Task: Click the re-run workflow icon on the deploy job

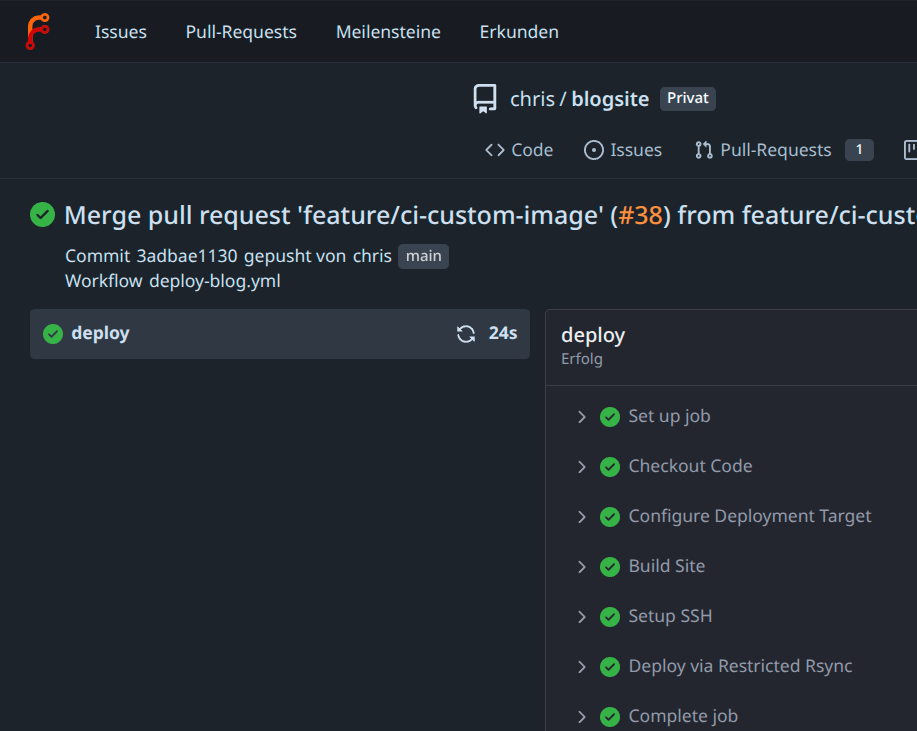Action: [x=465, y=334]
